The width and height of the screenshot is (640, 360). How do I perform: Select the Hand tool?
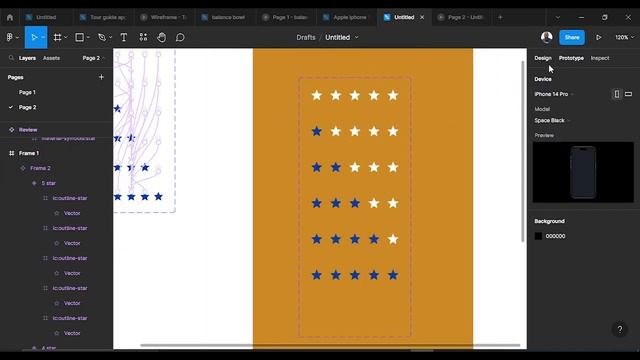tap(162, 37)
